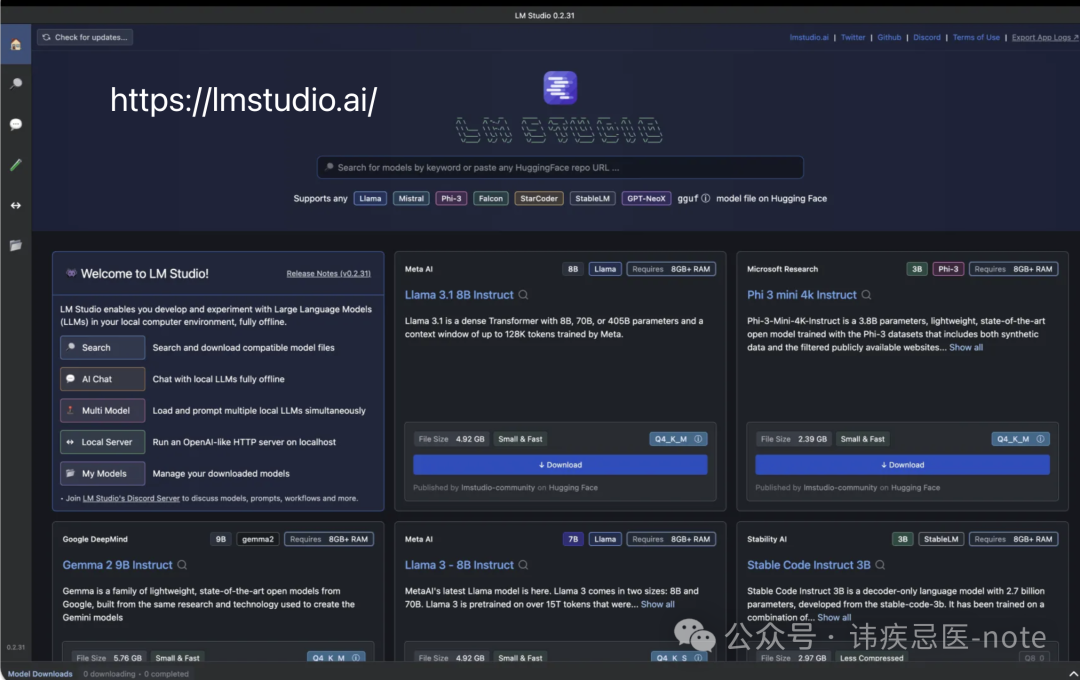Viewport: 1080px width, 680px height.
Task: Click the Local Server button in Welcome panel
Action: (x=103, y=442)
